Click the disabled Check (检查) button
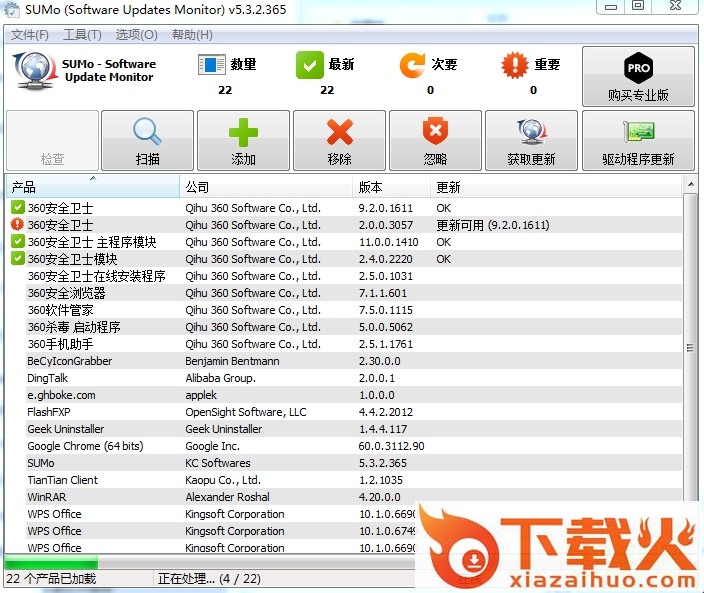Screen dimensions: 704x593 pos(53,141)
